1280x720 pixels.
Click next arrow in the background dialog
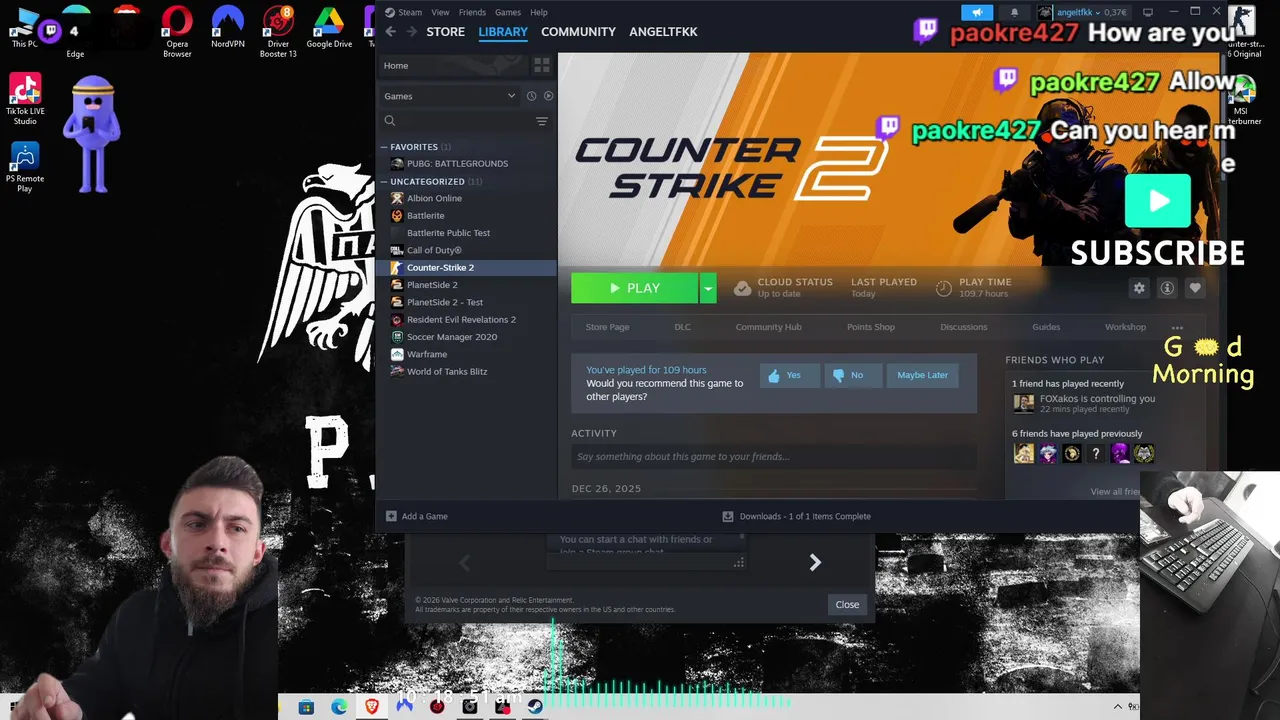(815, 563)
